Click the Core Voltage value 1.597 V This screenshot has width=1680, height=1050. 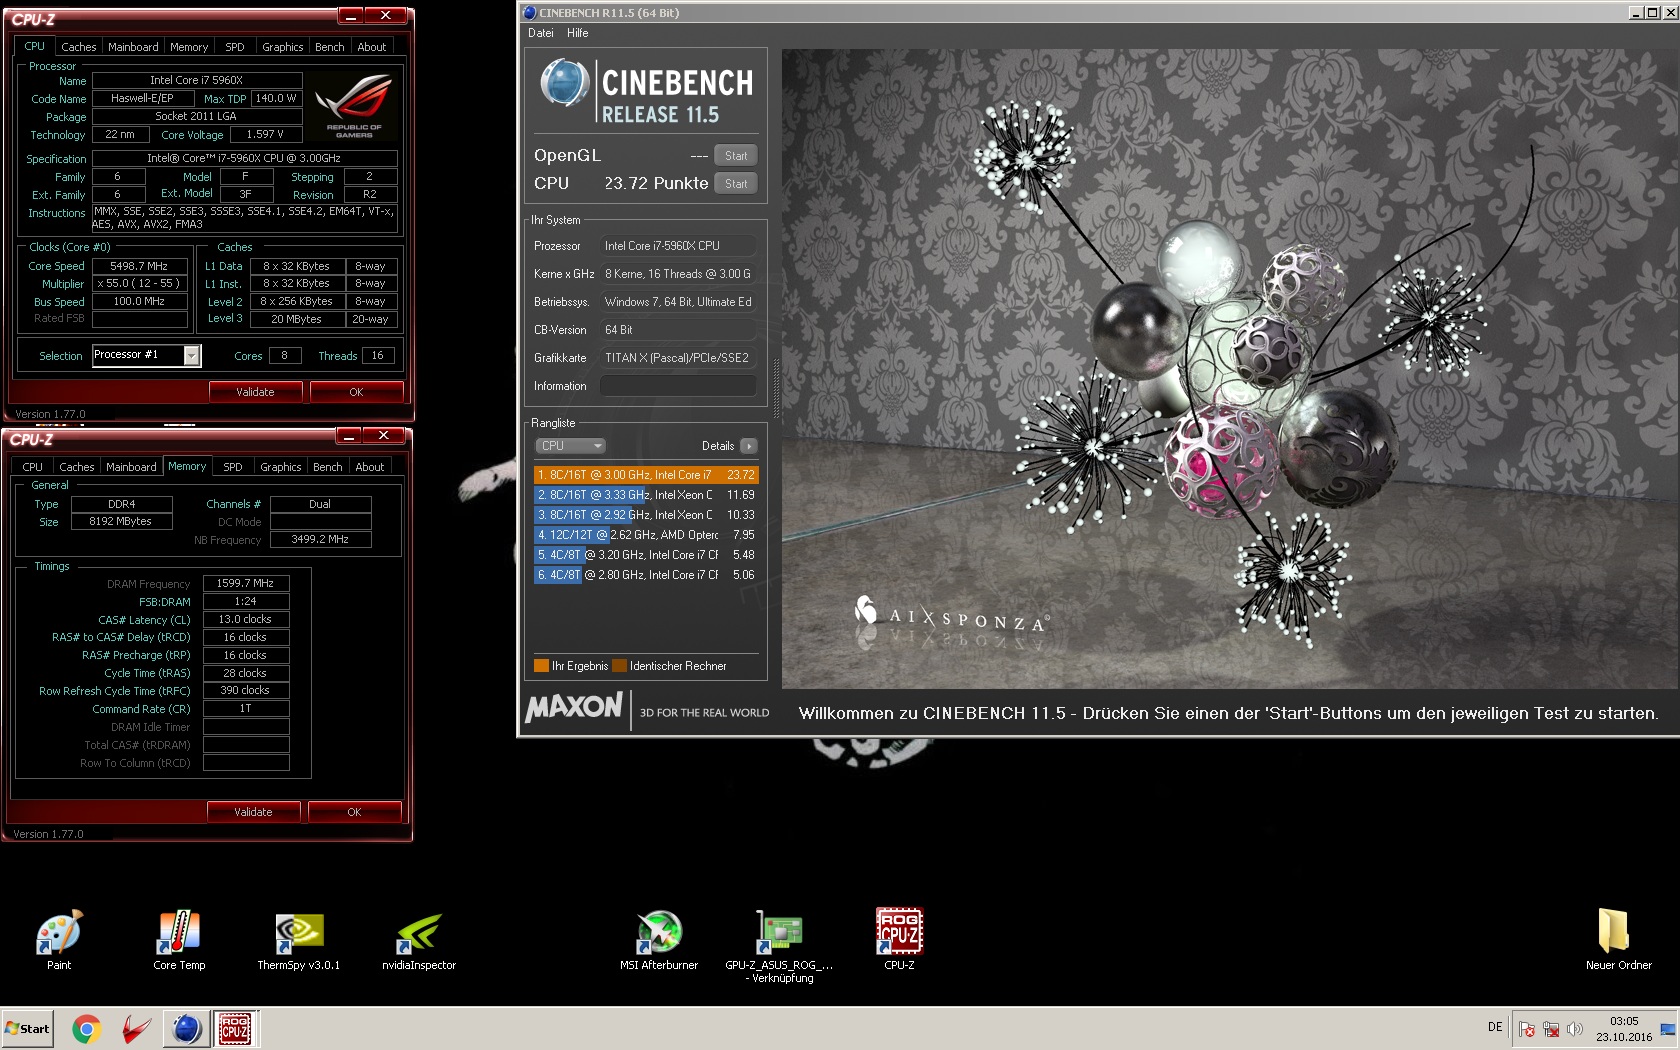265,134
